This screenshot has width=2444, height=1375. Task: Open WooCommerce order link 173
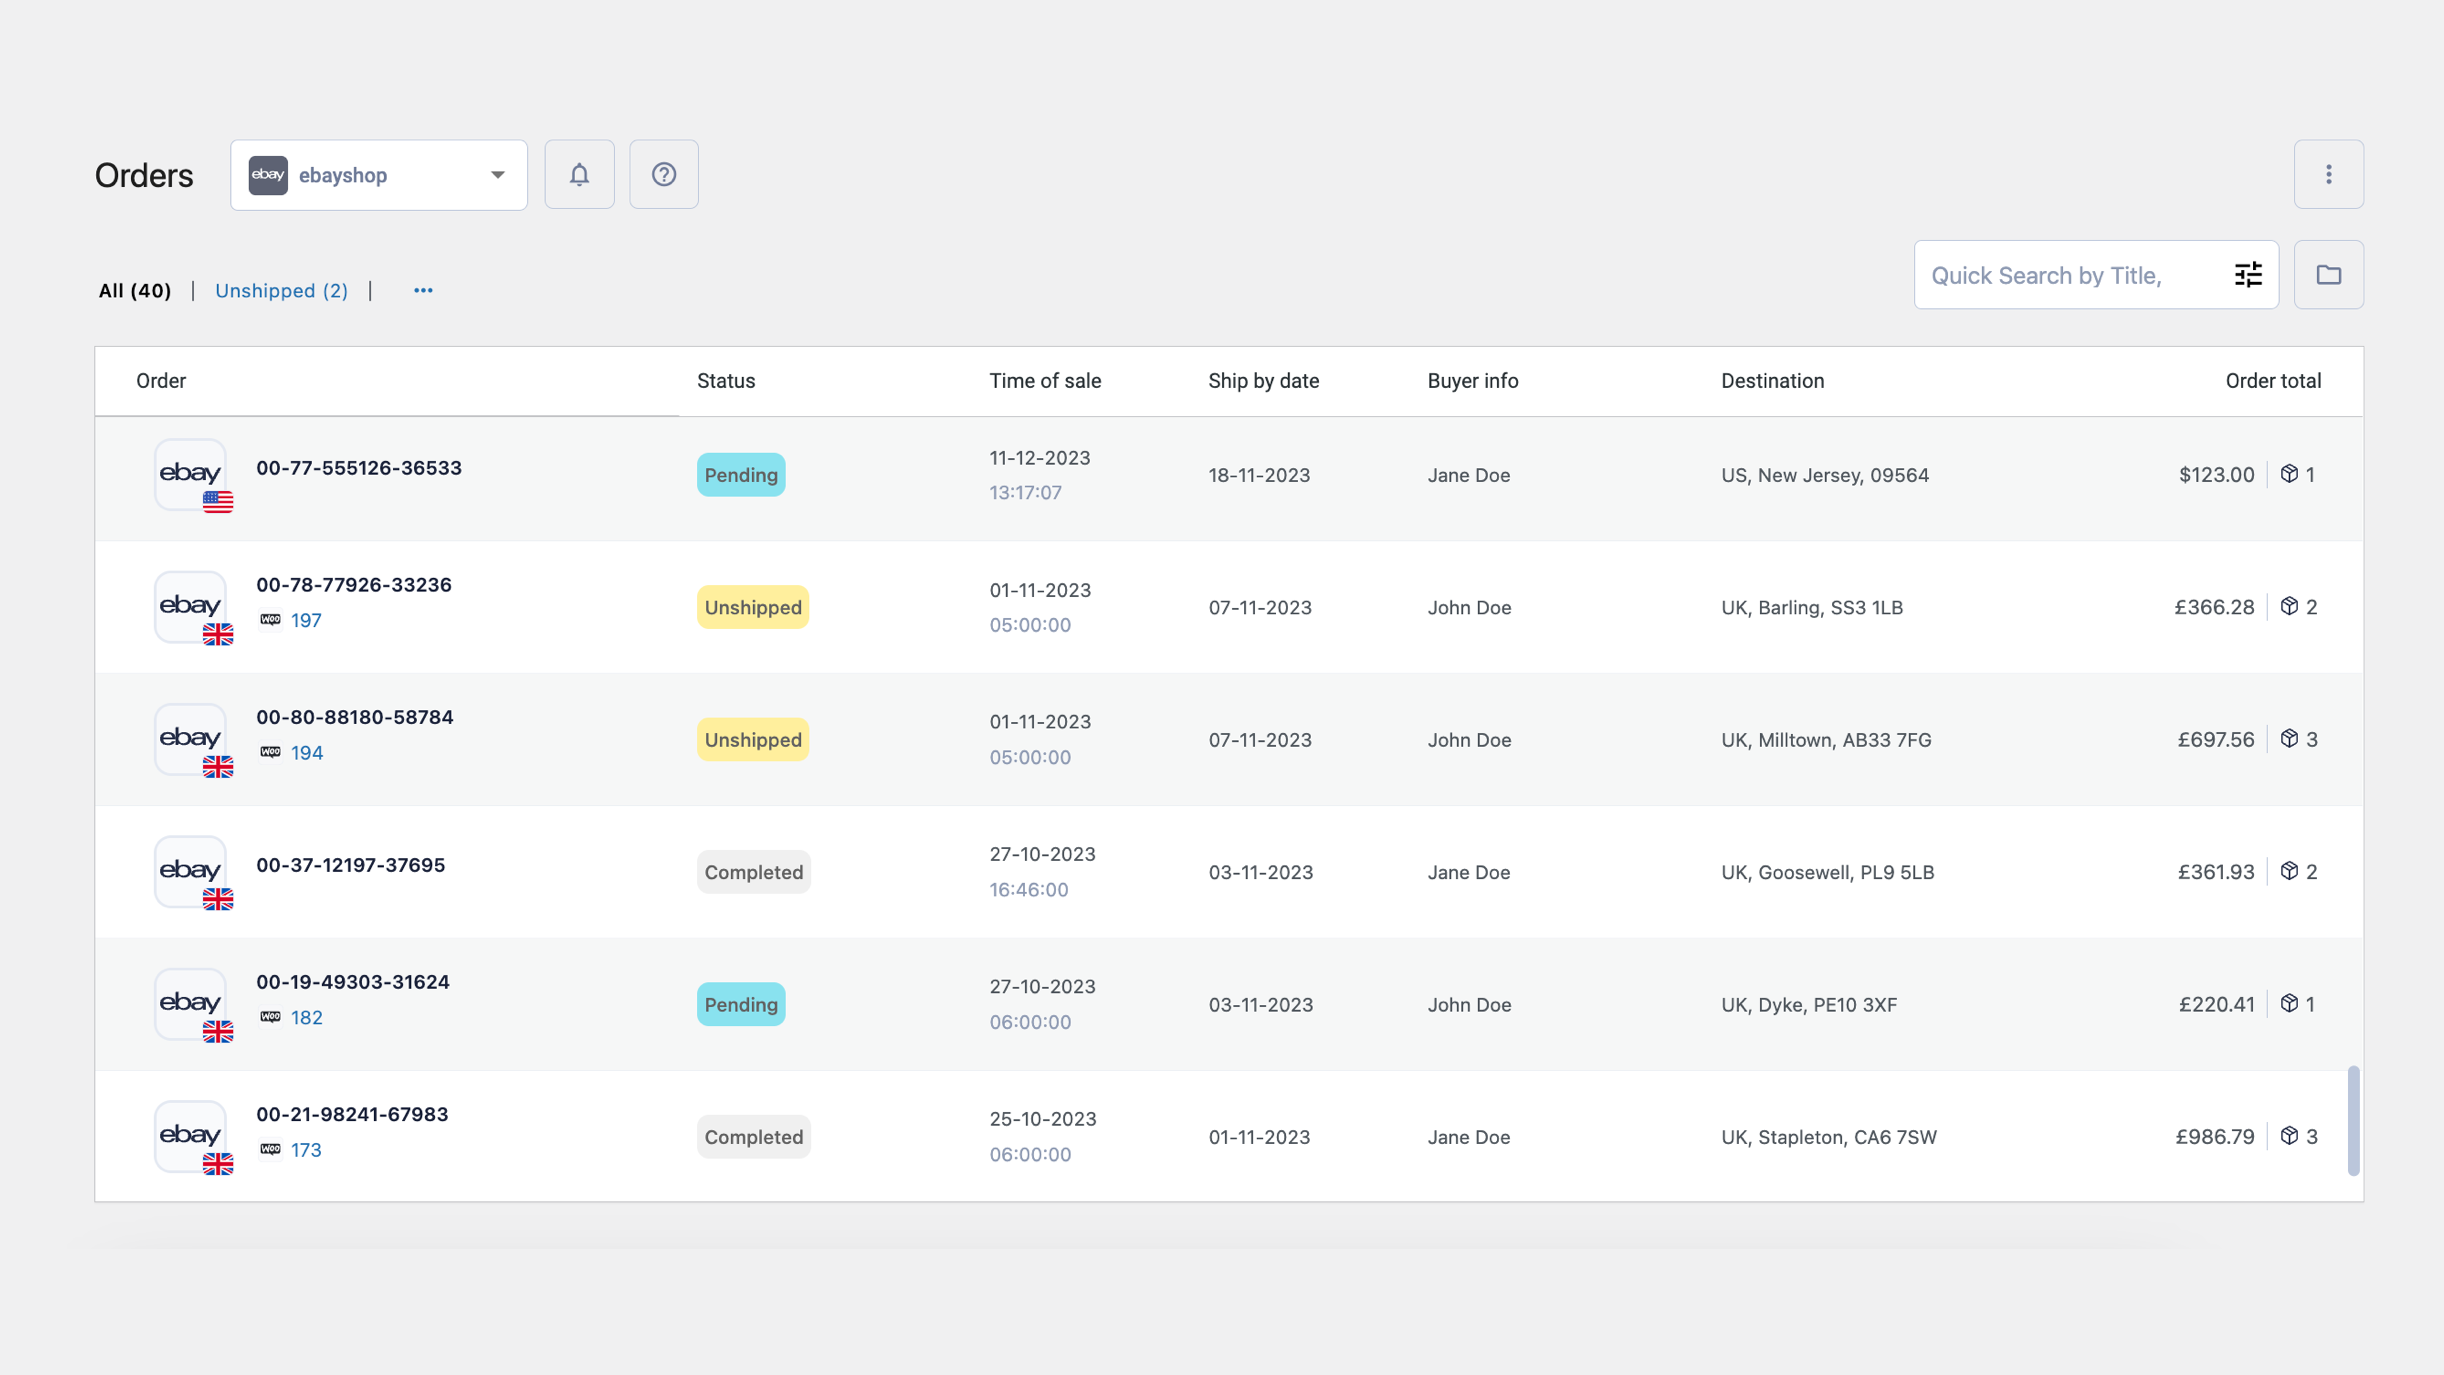tap(306, 1149)
